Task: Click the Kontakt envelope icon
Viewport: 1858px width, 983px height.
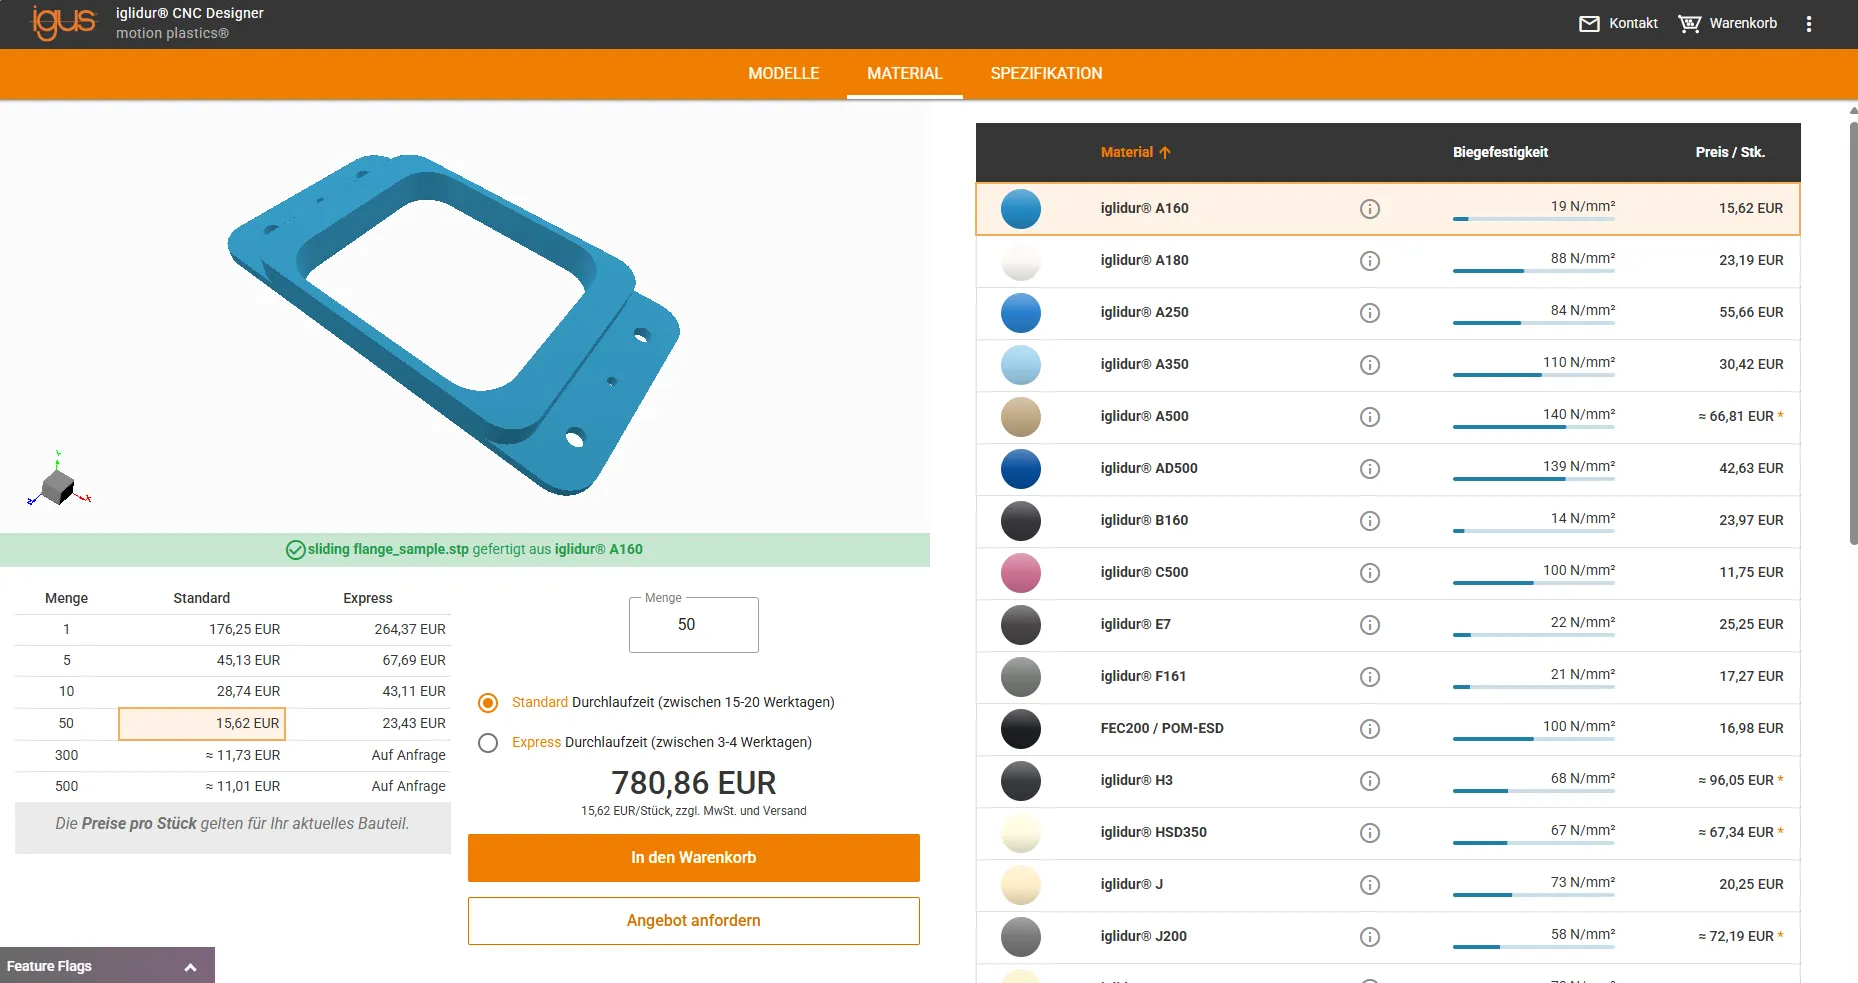Action: coord(1589,24)
